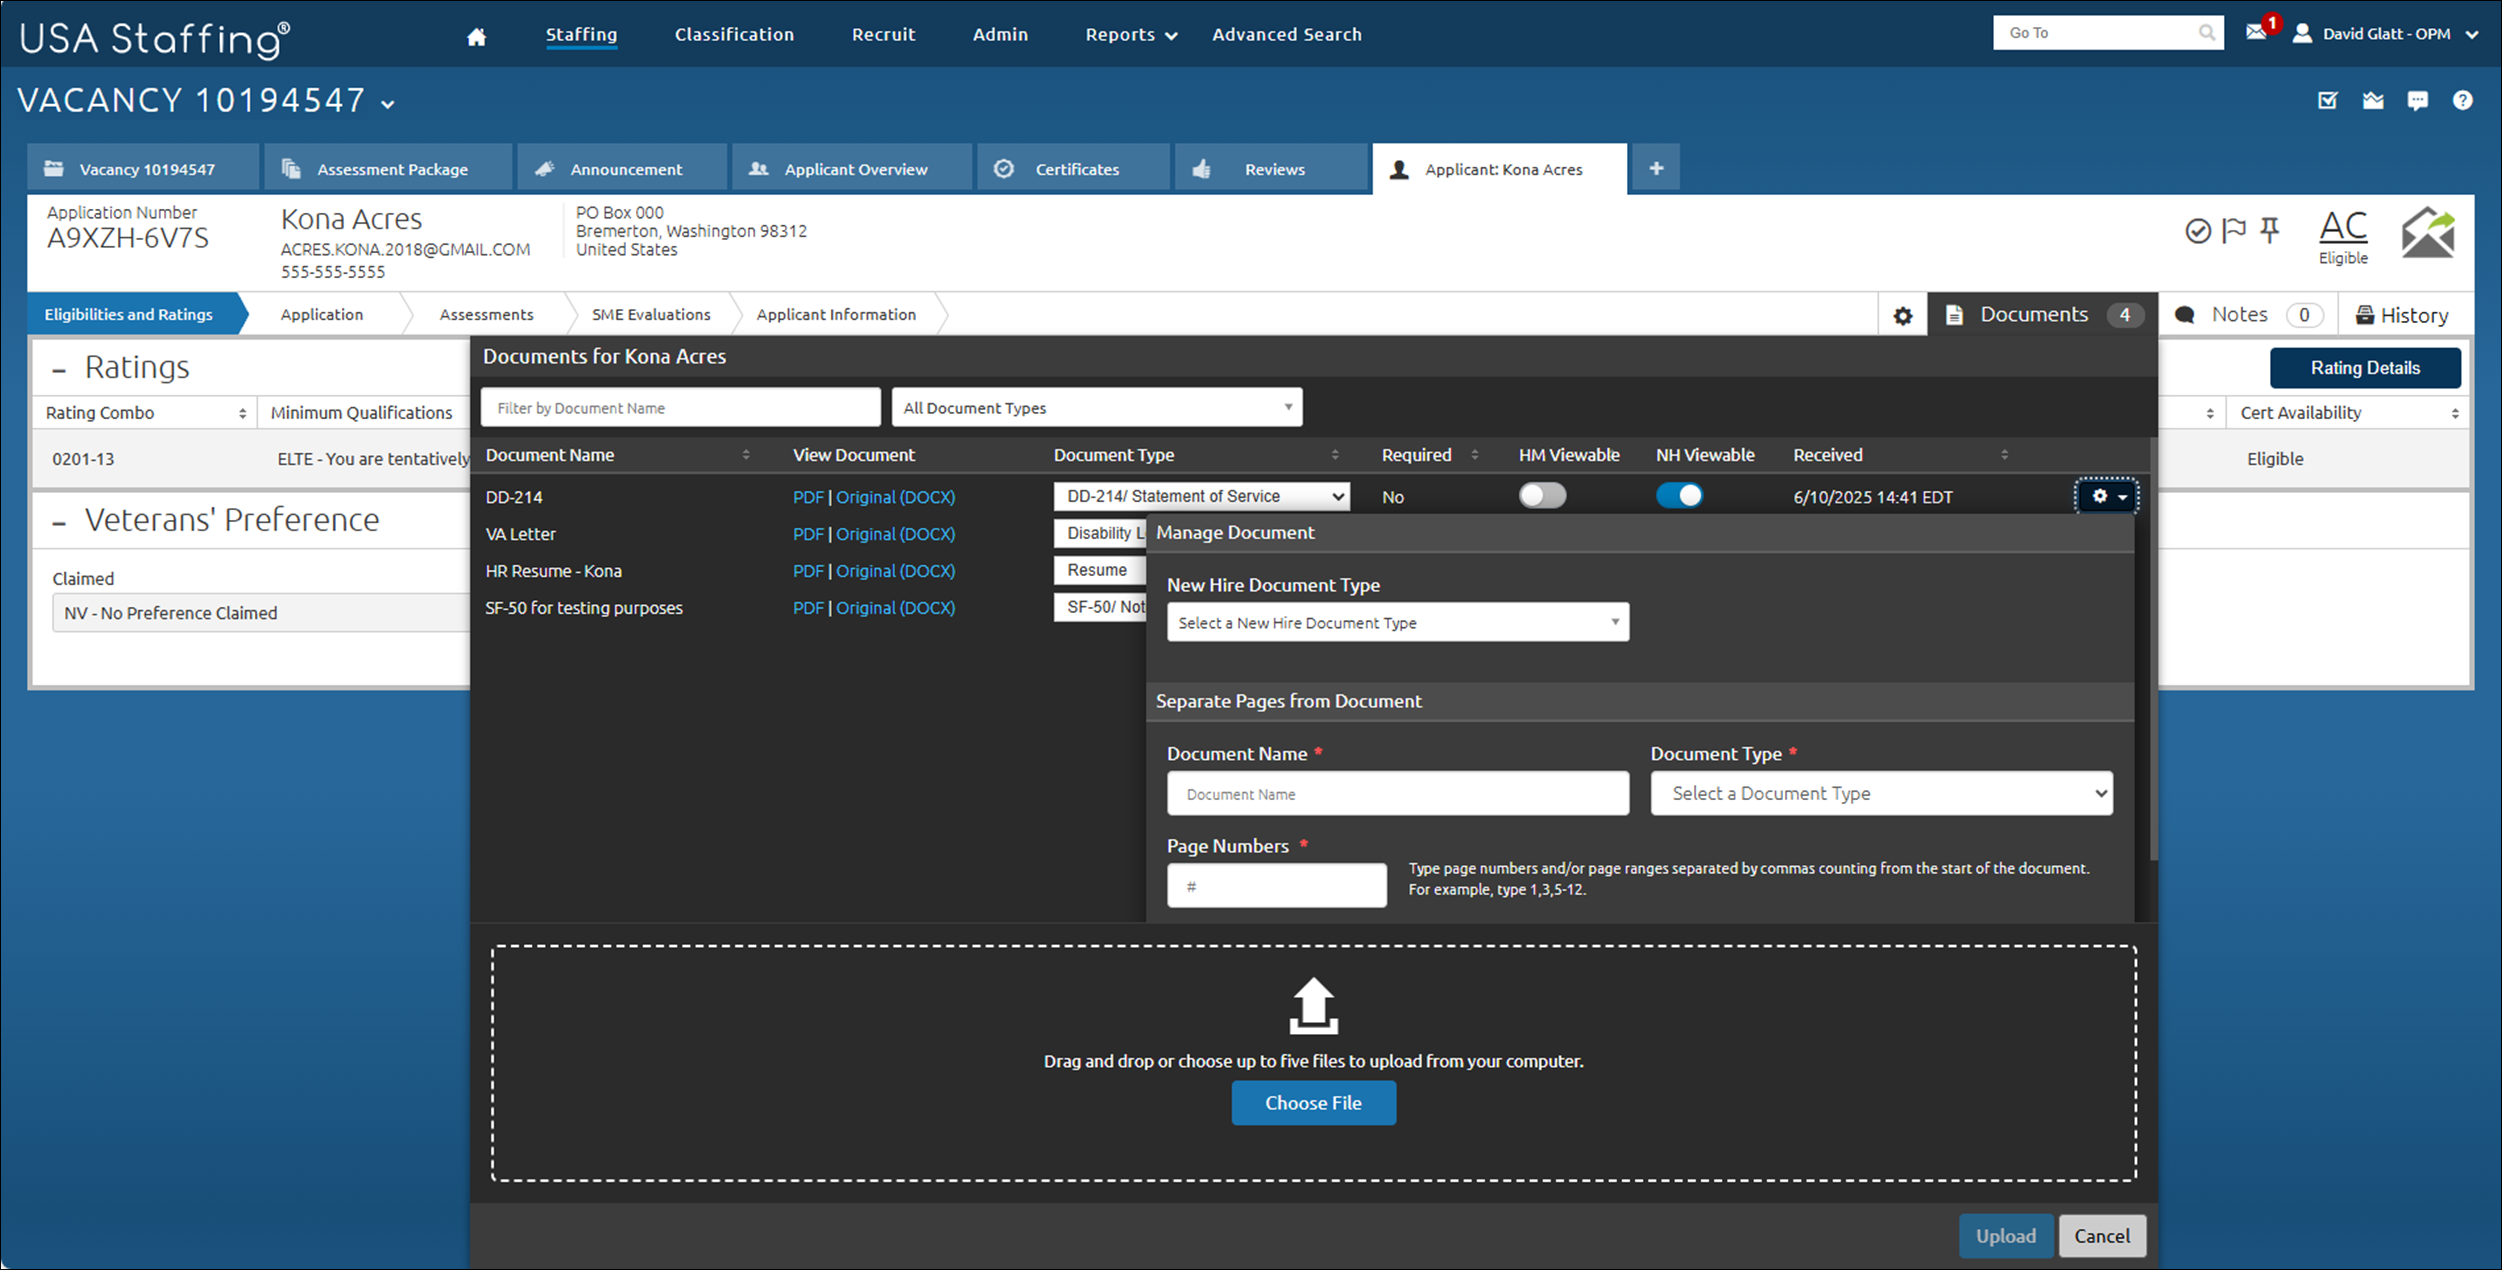Click the send notification envelope icon
Screen dimensions: 2502x1270
pos(2428,232)
